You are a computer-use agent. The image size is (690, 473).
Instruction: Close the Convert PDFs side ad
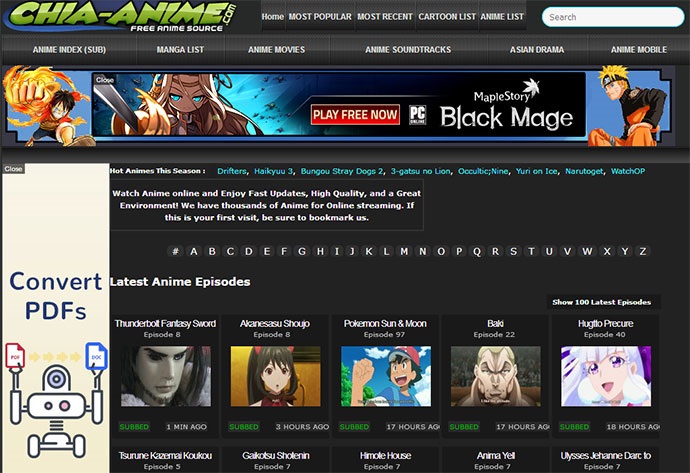click(13, 169)
